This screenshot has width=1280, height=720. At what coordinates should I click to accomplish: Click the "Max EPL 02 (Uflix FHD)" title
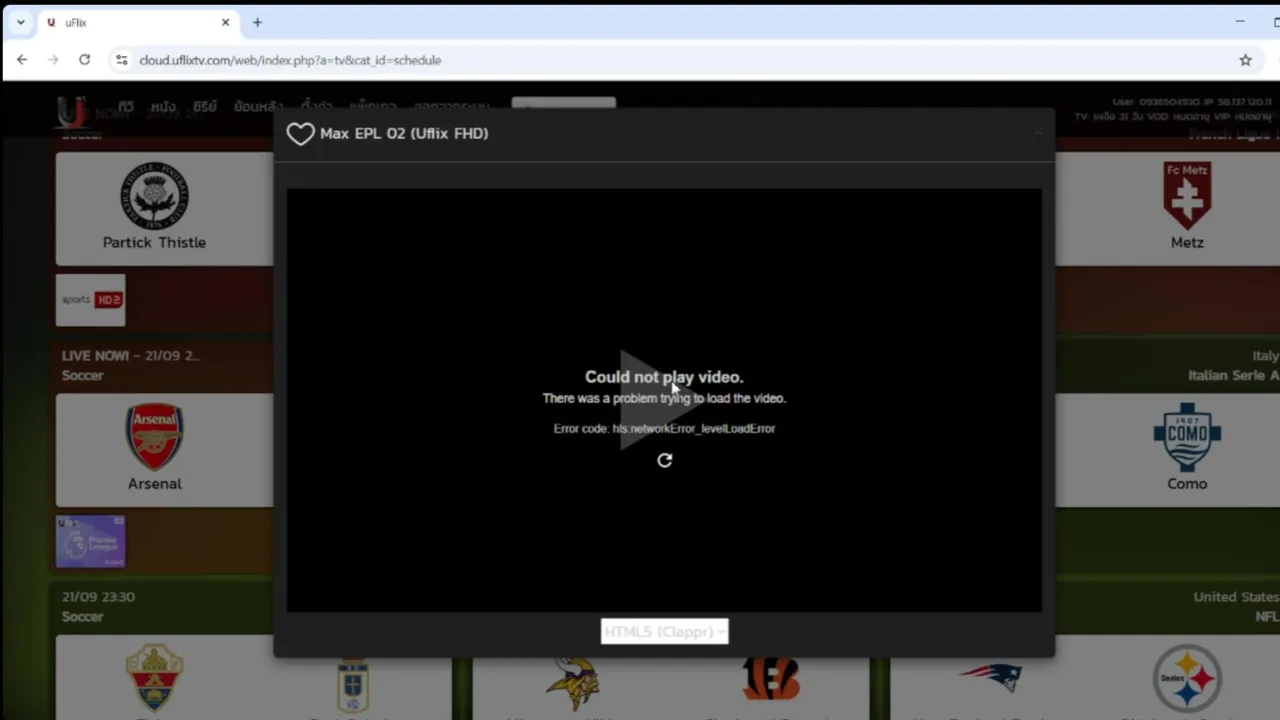click(404, 133)
